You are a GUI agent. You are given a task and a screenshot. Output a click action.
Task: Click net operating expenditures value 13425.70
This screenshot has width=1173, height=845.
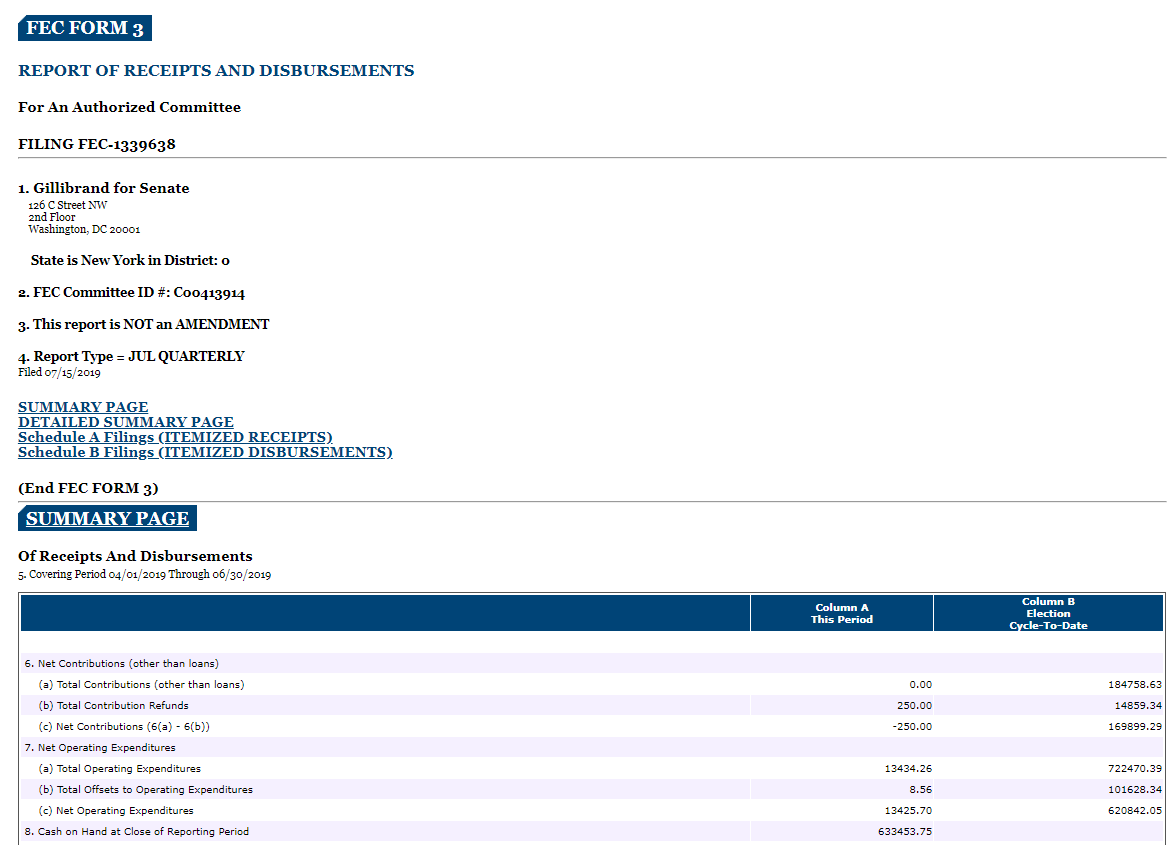pos(908,810)
